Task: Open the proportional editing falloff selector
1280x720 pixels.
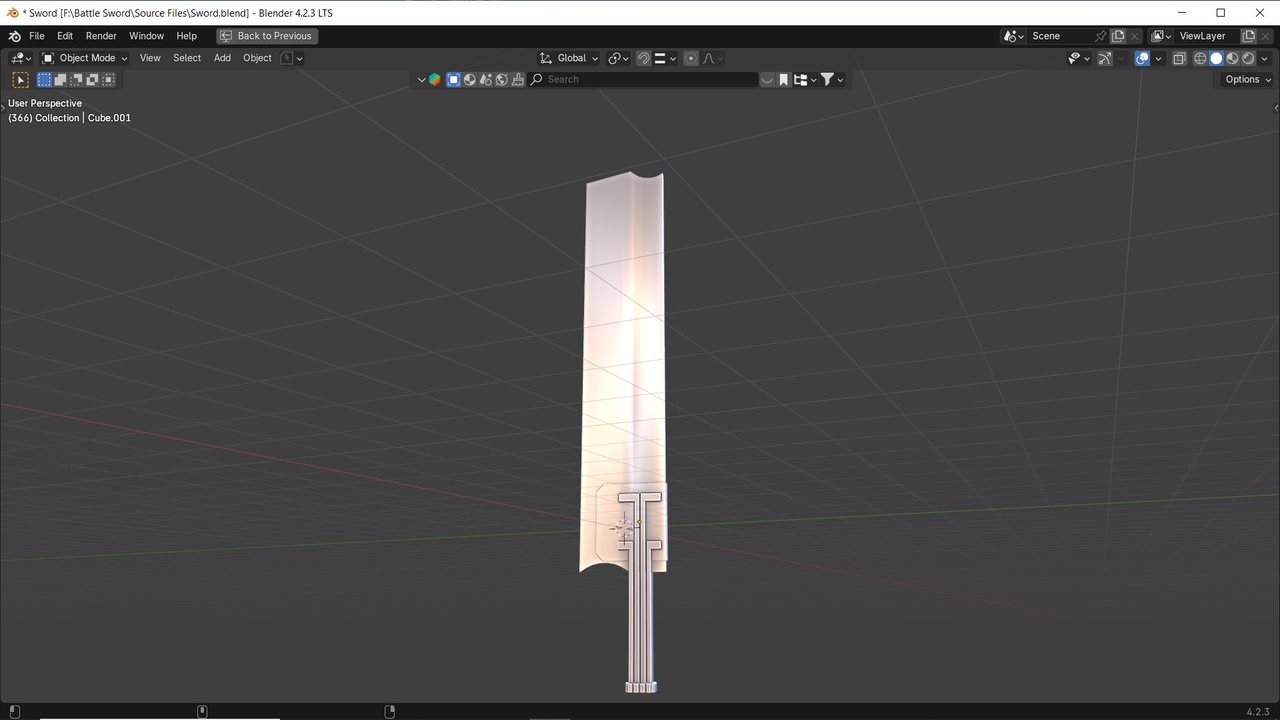Action: coord(713,58)
